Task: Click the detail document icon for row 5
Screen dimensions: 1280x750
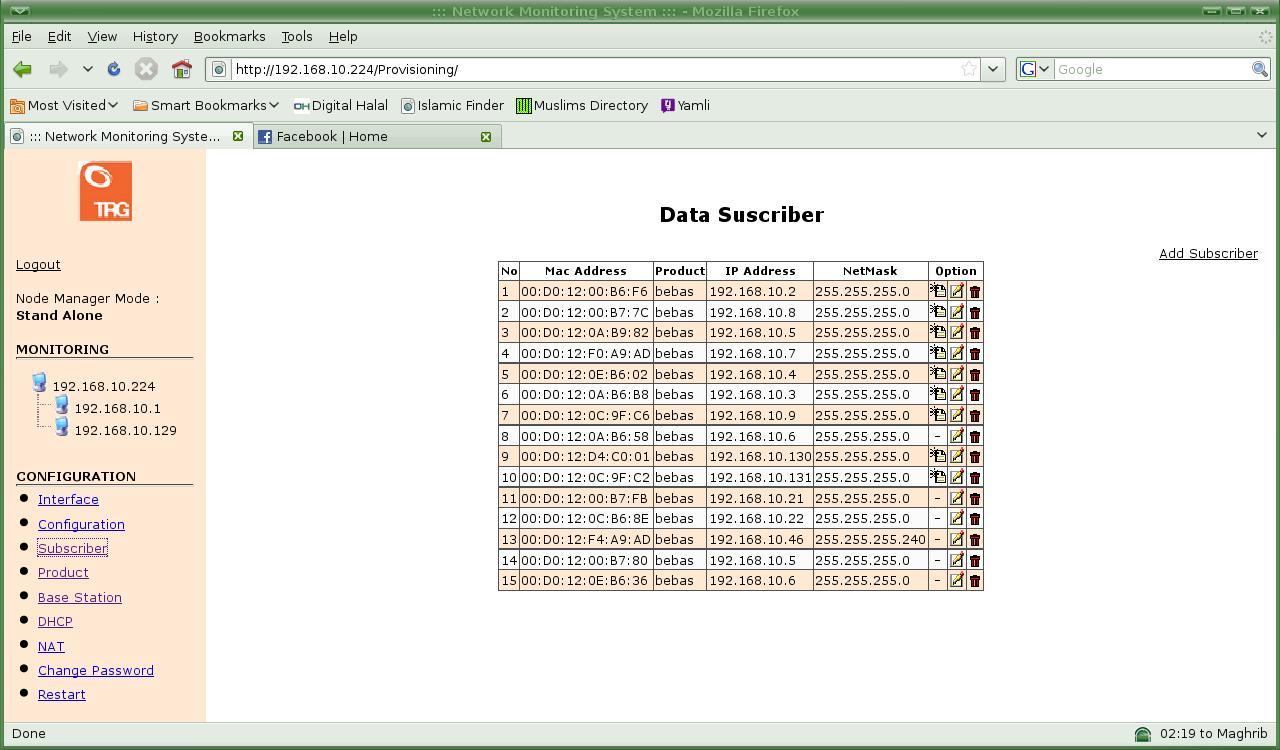Action: (x=938, y=374)
